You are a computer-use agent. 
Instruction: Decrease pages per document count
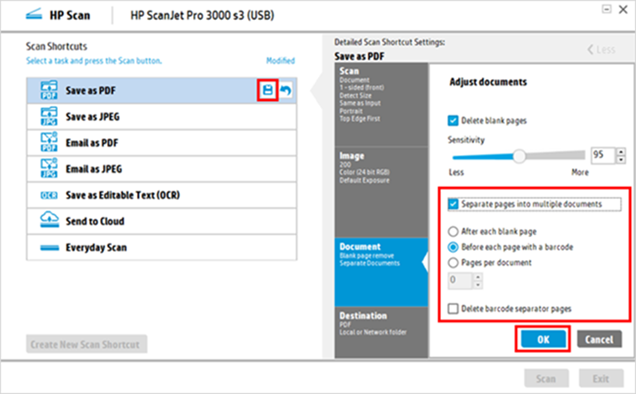[478, 285]
